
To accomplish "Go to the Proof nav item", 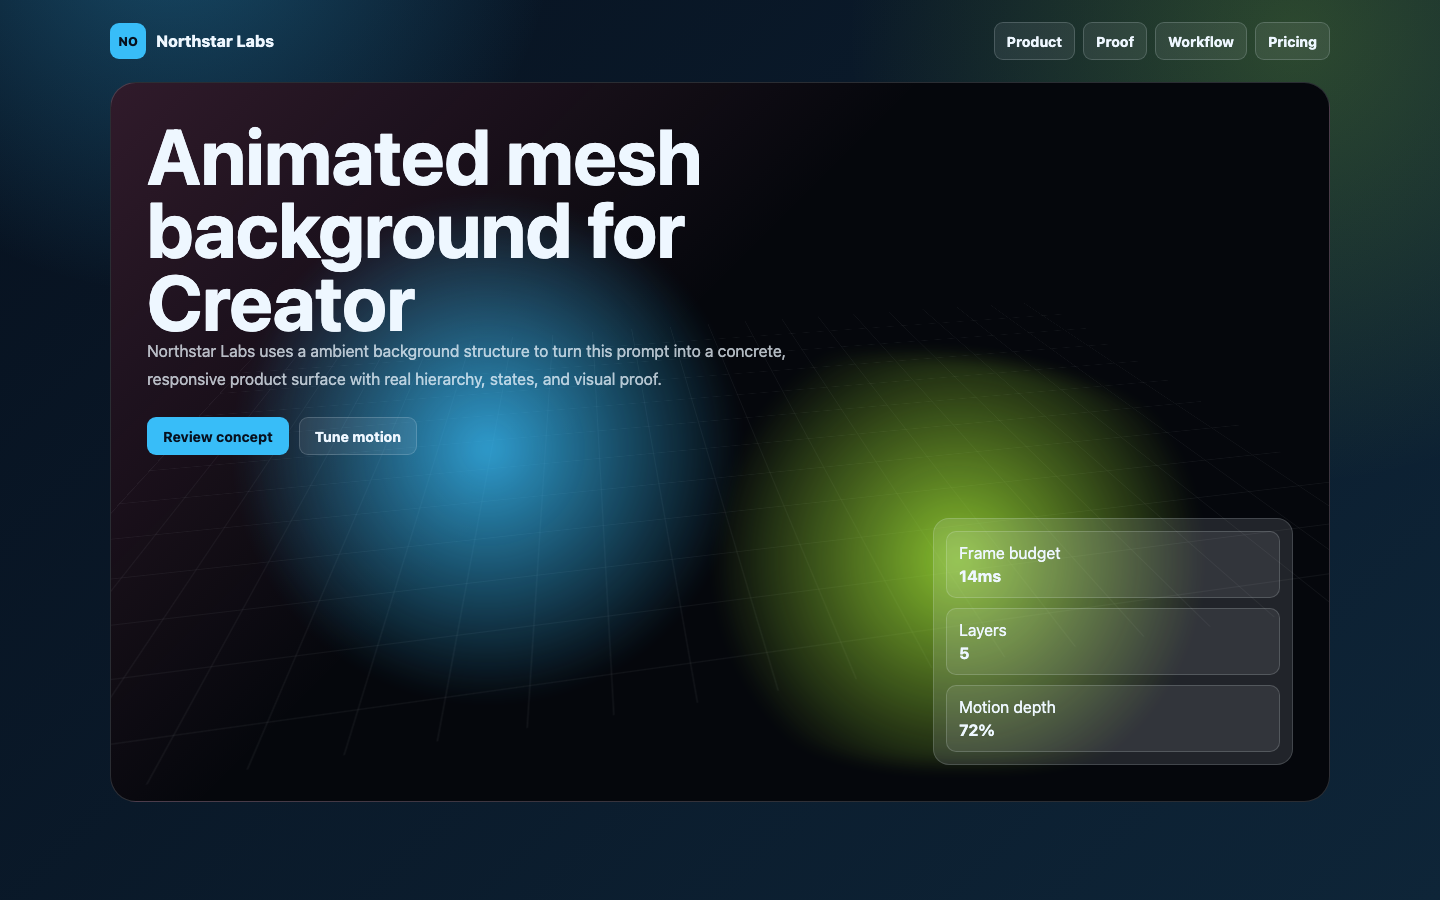I will (1115, 41).
